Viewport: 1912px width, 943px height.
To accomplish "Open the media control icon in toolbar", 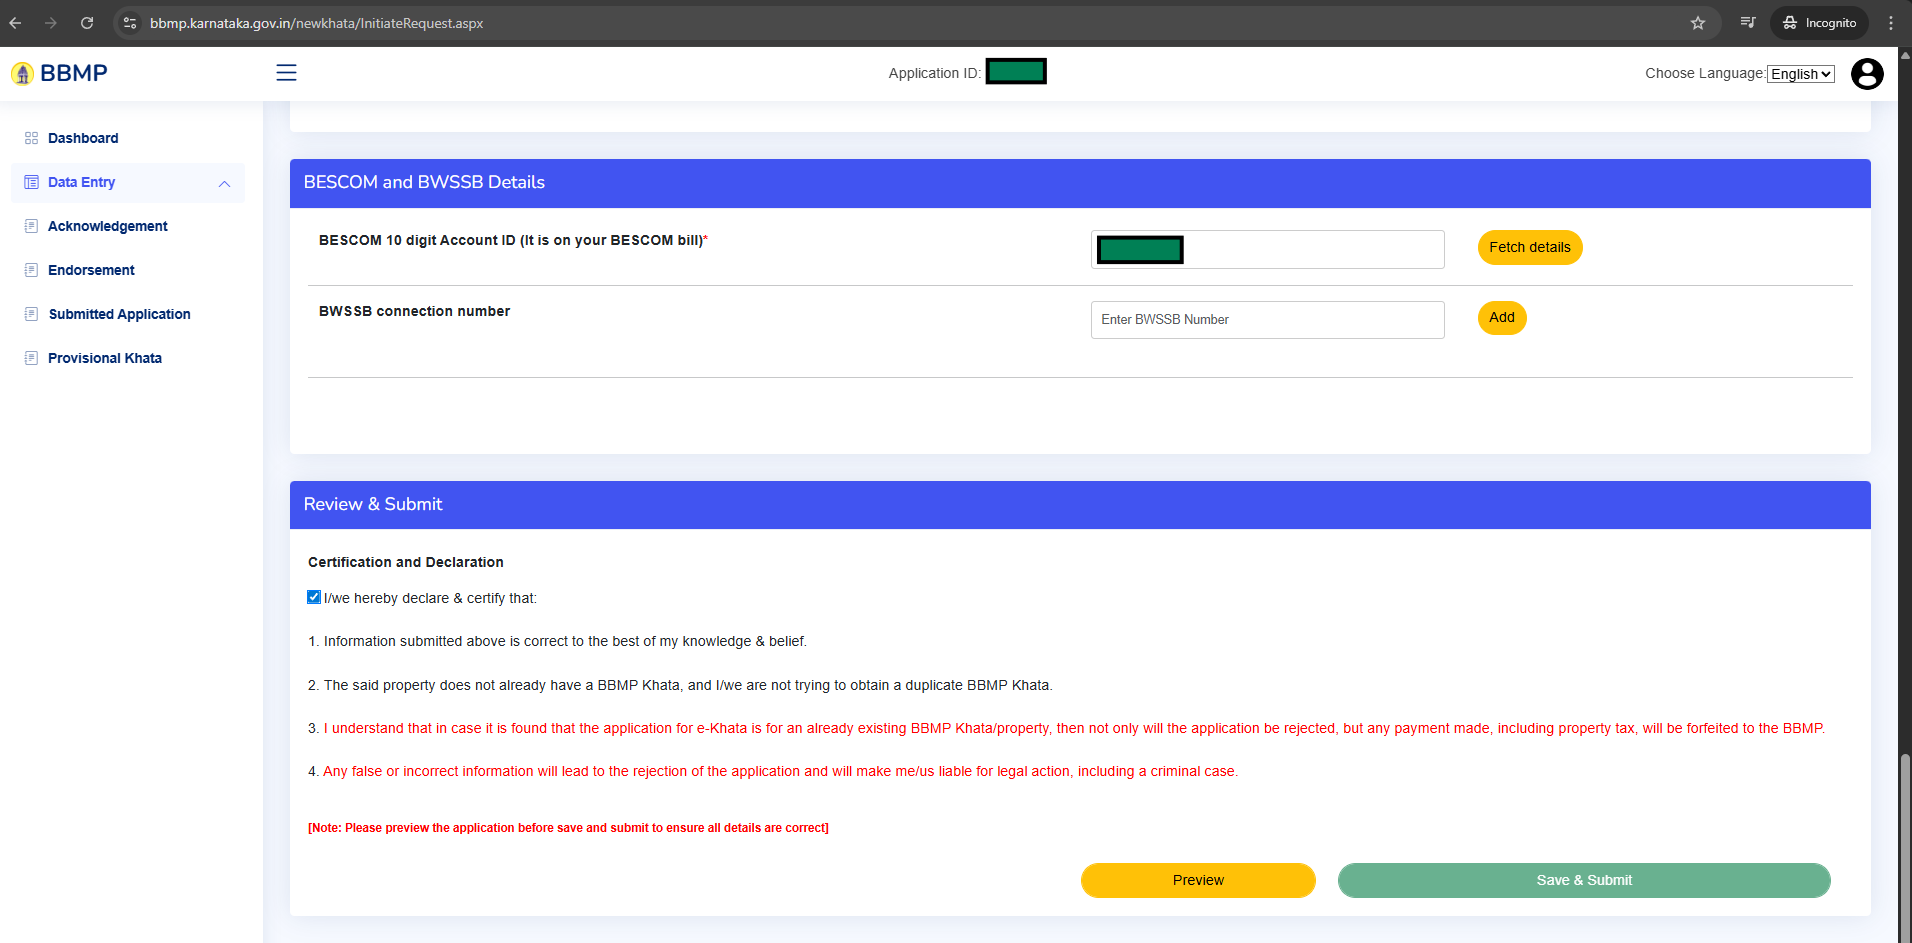I will click(x=1748, y=22).
